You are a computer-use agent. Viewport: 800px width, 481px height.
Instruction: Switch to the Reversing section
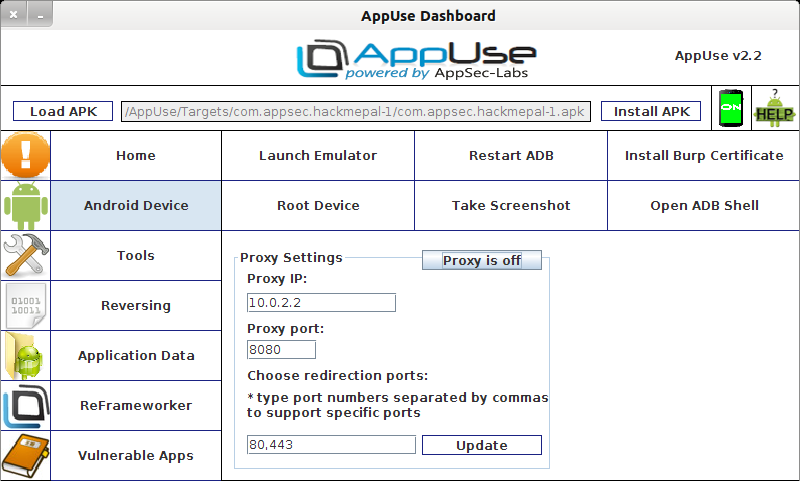pos(136,306)
